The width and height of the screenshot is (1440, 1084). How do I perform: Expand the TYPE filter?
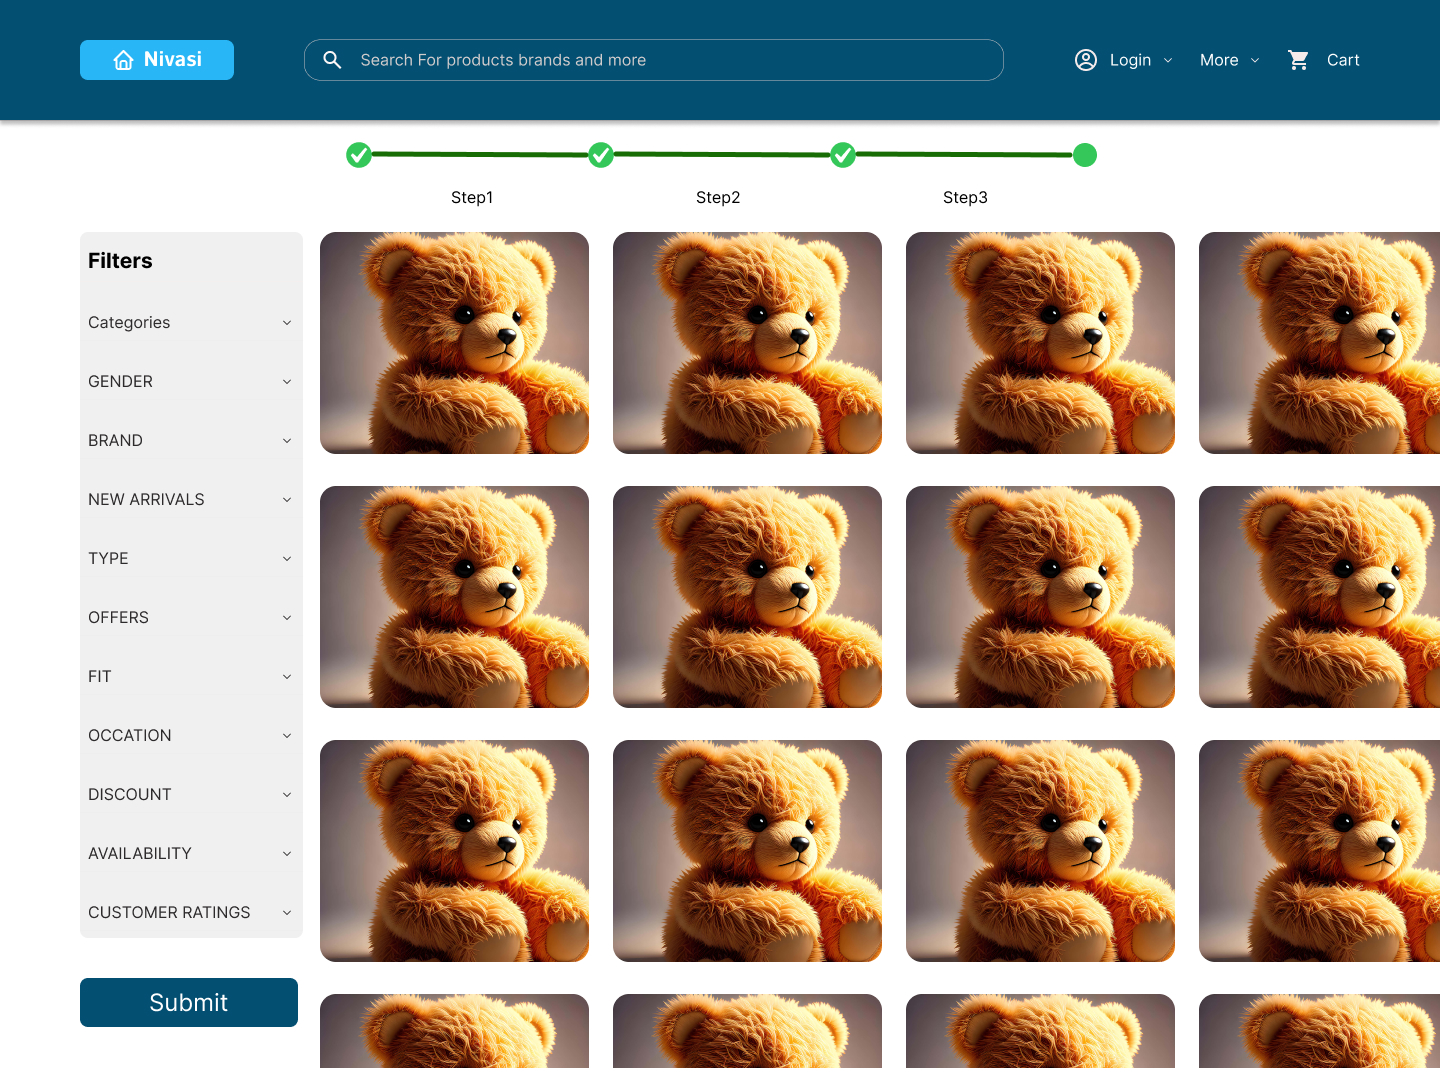190,558
